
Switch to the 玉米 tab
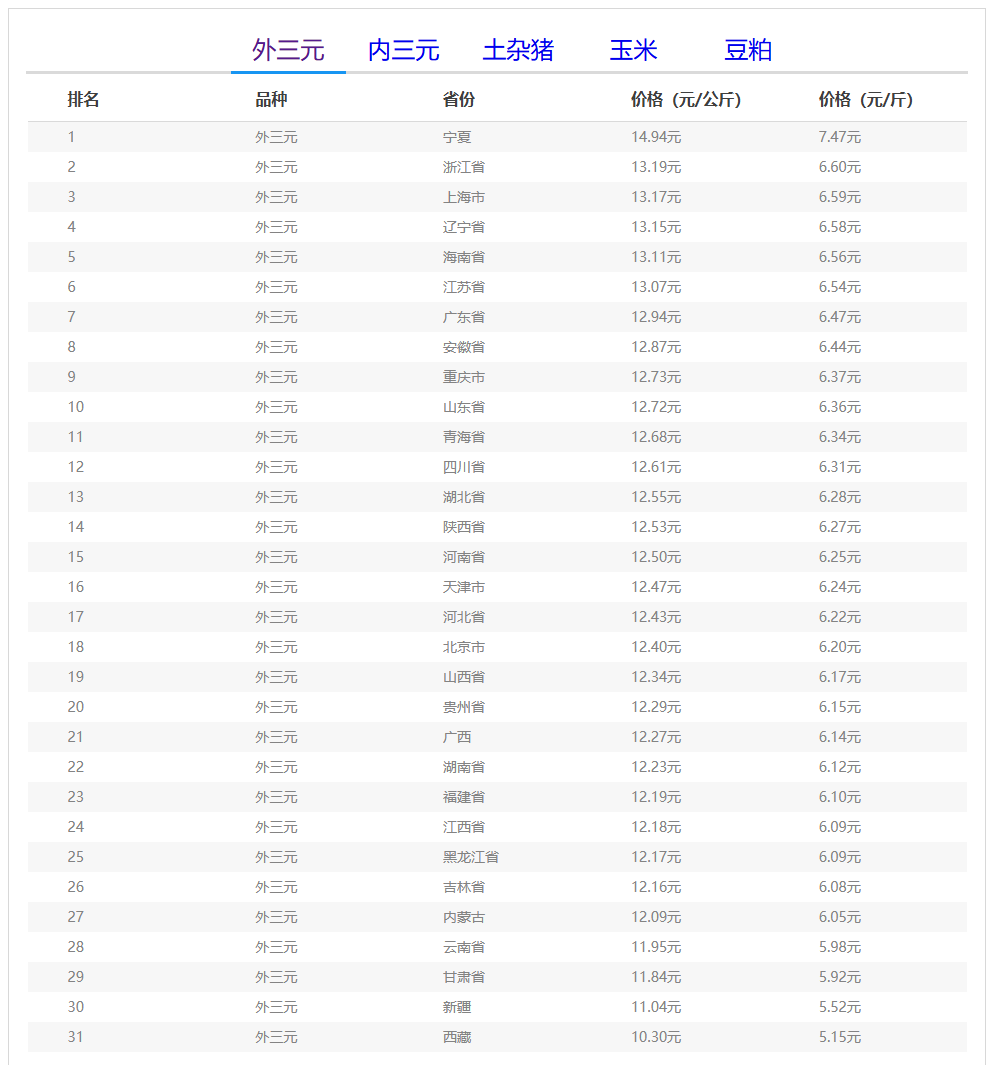633,50
